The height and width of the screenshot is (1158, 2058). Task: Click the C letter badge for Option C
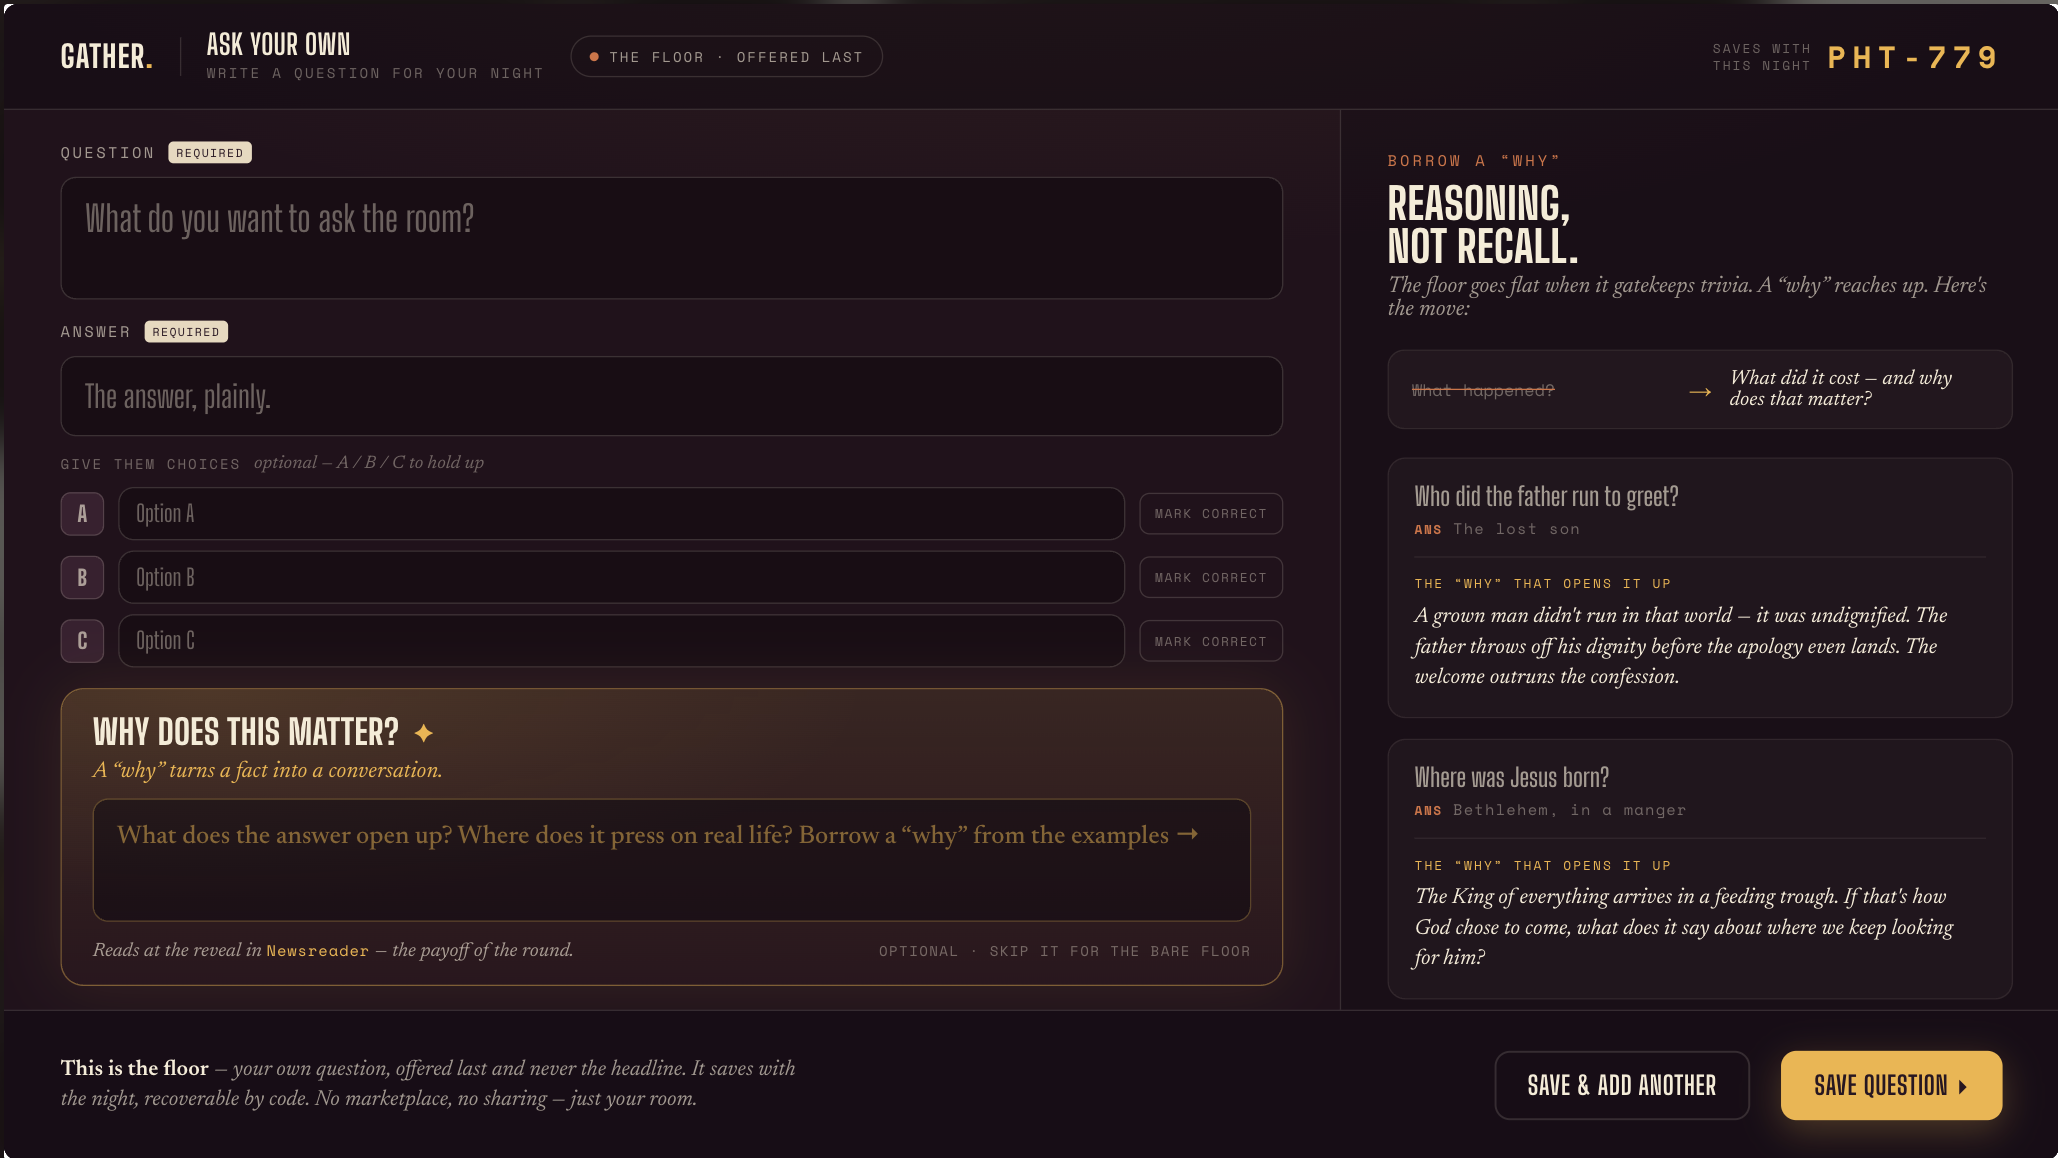(x=82, y=641)
